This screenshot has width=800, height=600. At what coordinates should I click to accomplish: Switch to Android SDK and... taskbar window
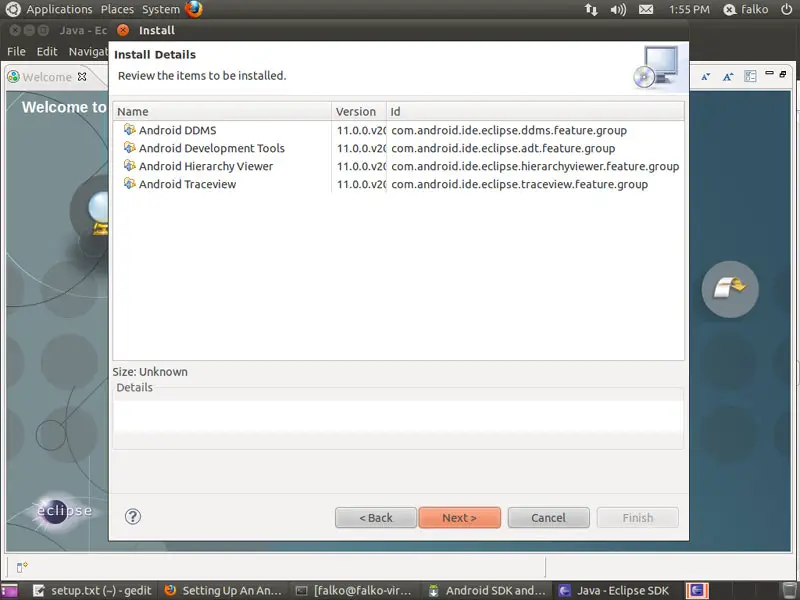point(486,590)
